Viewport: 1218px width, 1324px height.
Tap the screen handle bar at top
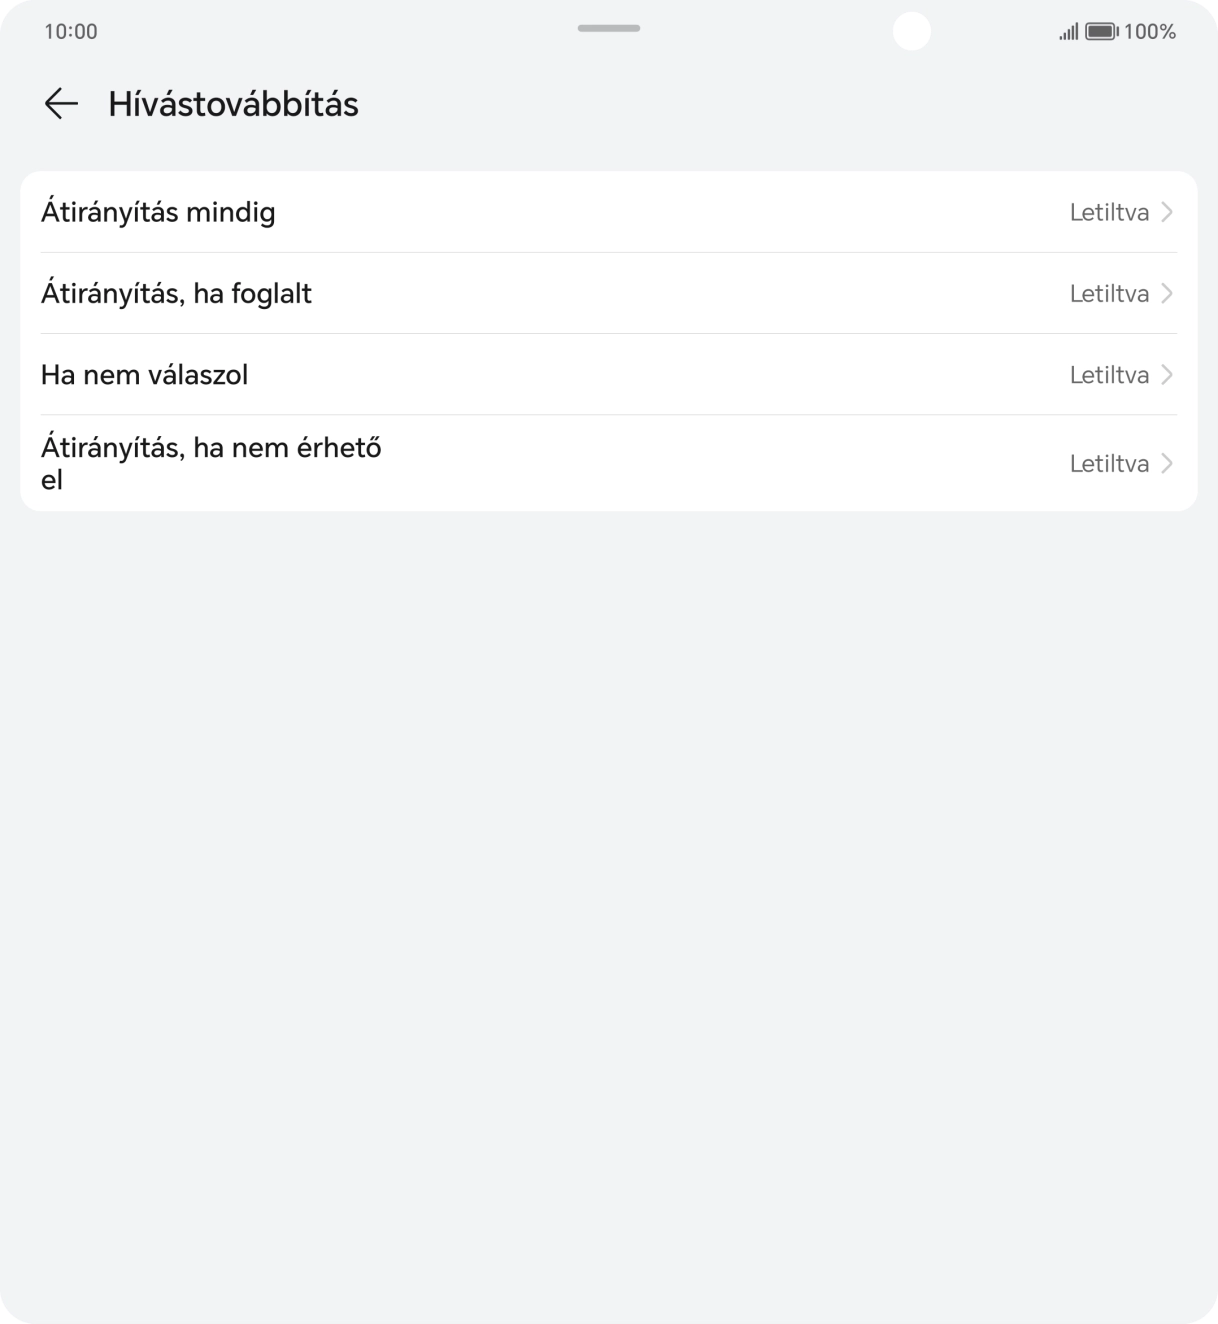click(x=608, y=29)
